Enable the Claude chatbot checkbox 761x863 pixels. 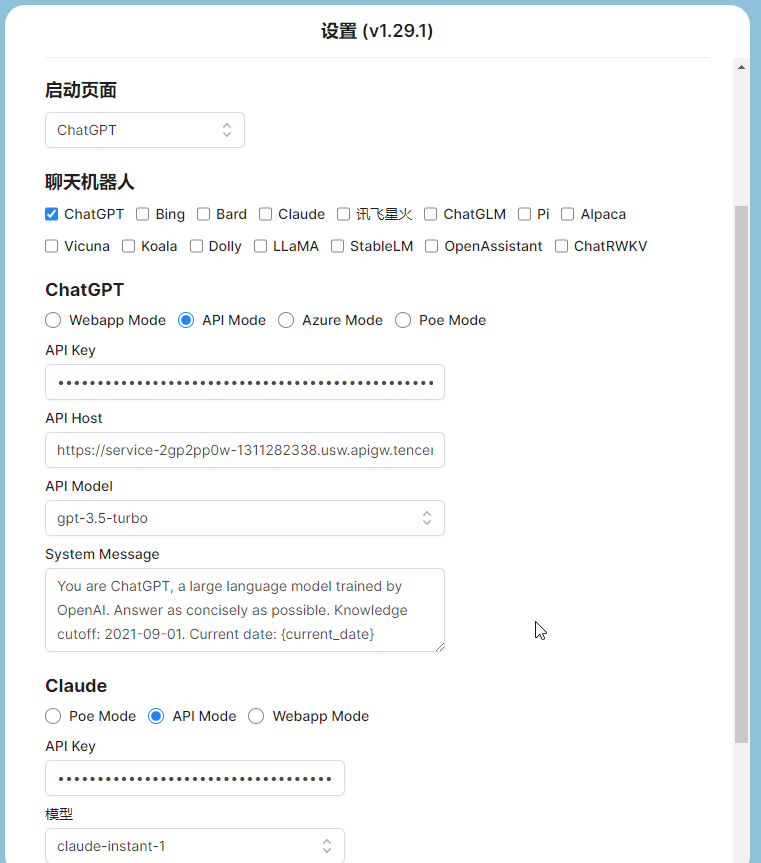click(x=265, y=214)
